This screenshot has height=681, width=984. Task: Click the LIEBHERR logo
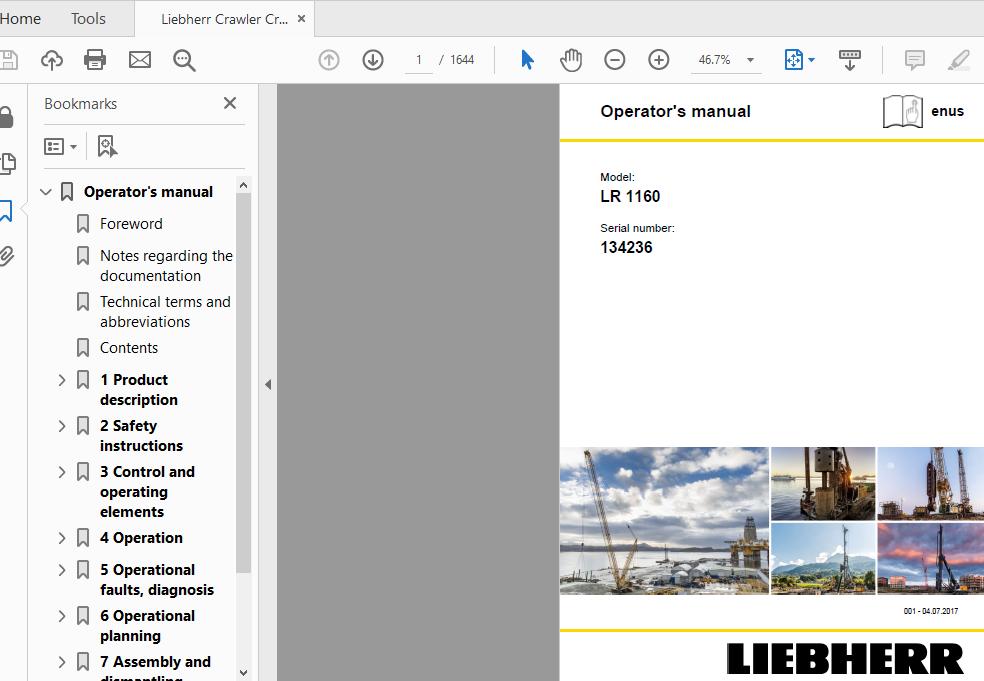click(x=845, y=658)
